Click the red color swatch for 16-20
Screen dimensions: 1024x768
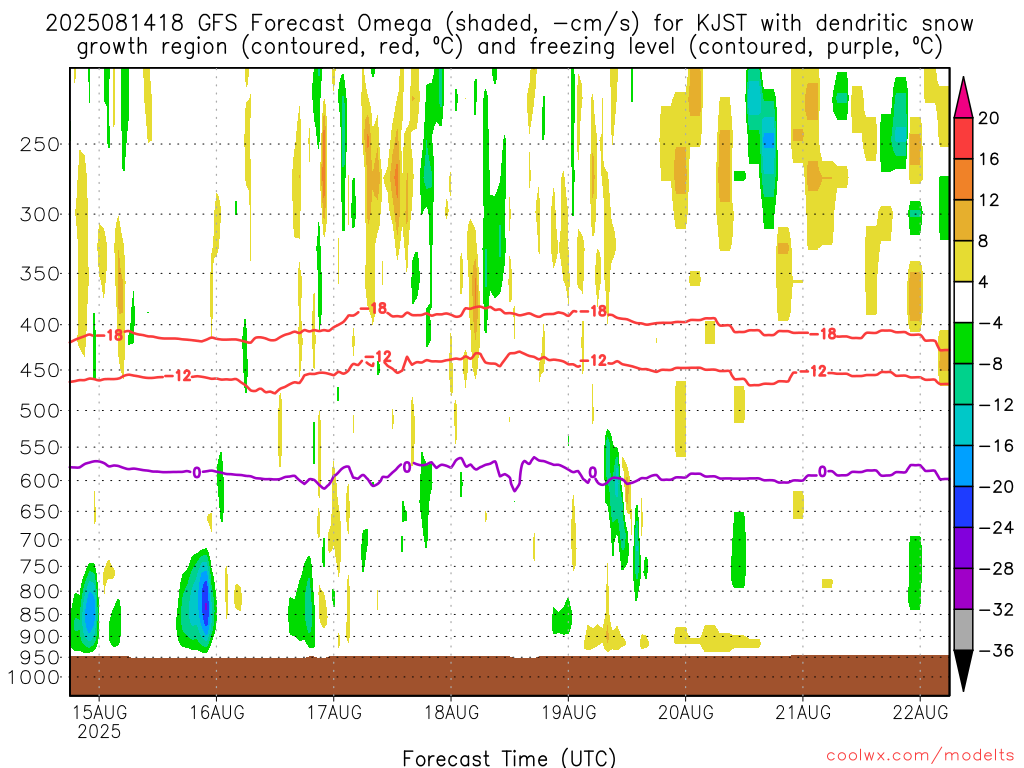point(963,138)
